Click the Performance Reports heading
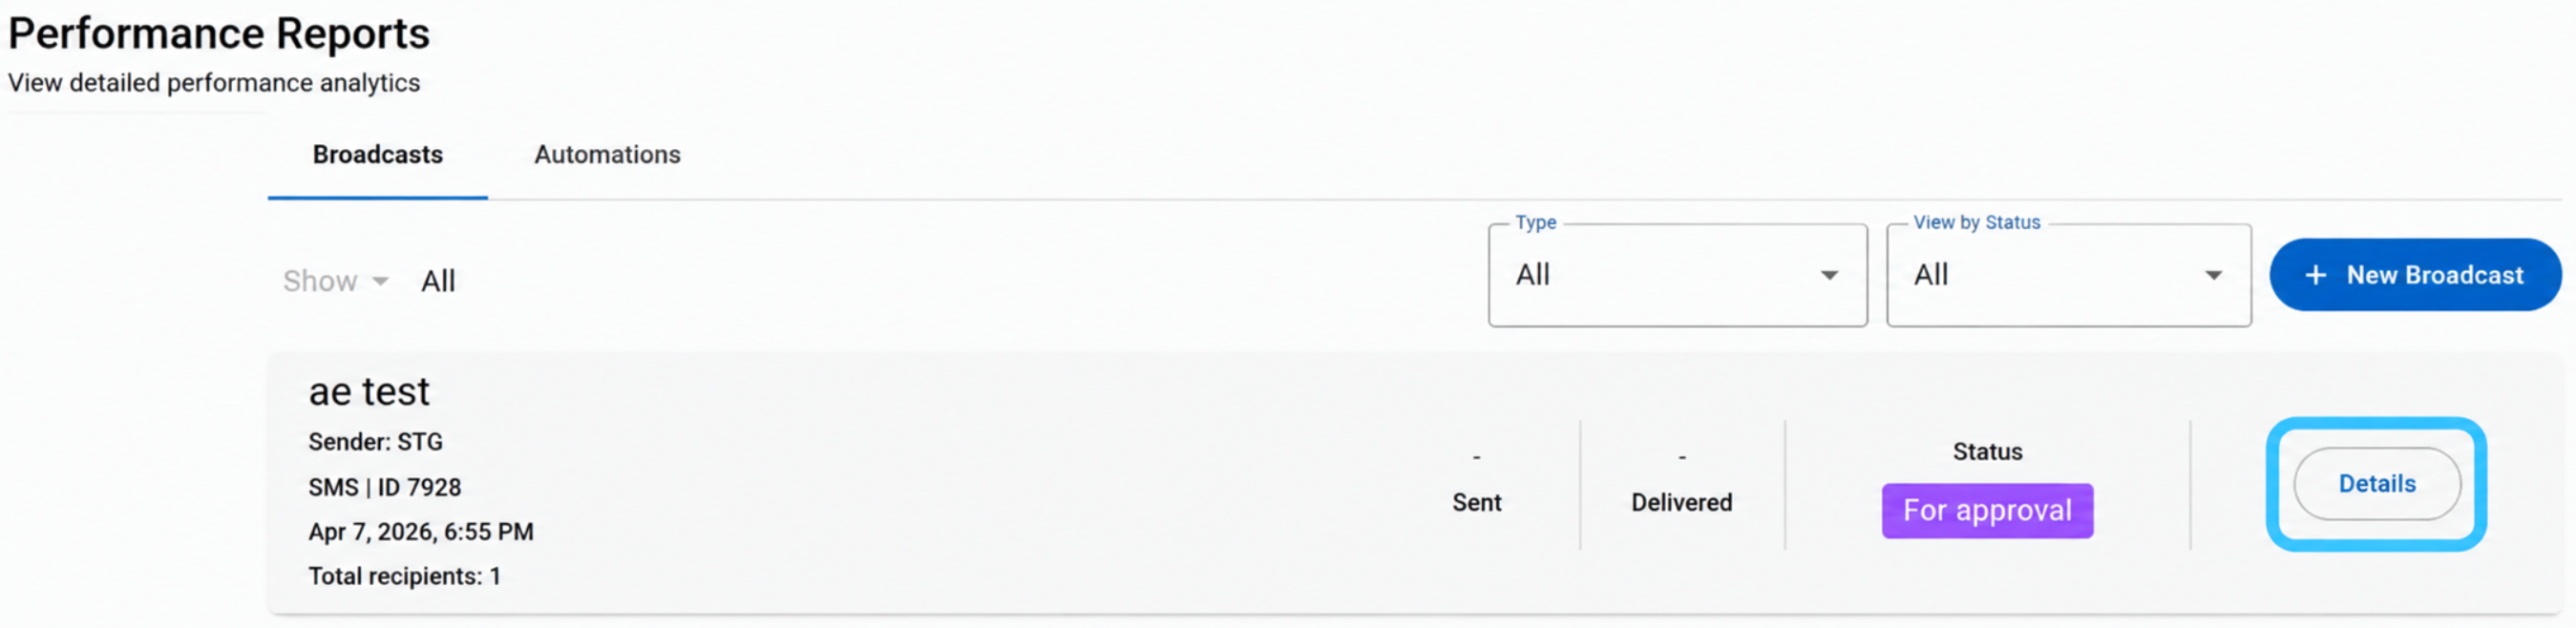Viewport: 2576px width, 628px height. pos(219,34)
